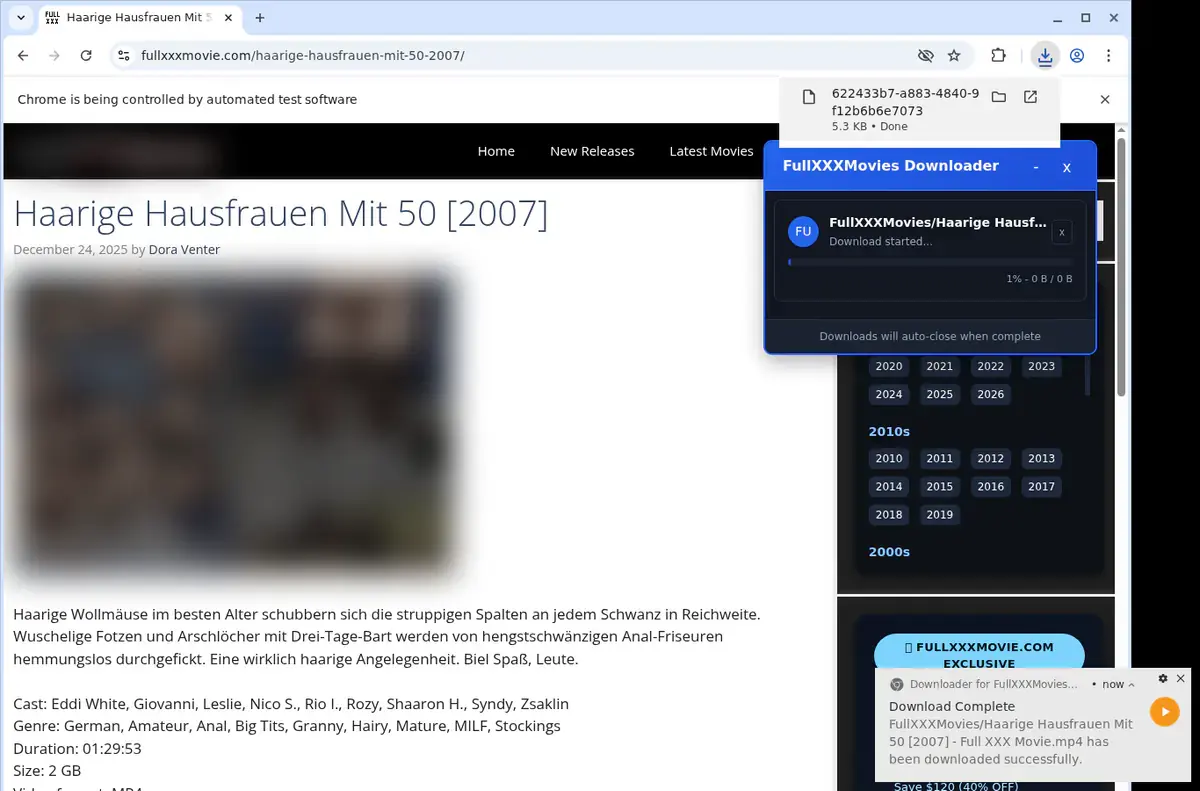Click the FULLXXXMOVIE.COM EXCLUSIVE button
This screenshot has width=1200, height=791.
click(x=979, y=655)
